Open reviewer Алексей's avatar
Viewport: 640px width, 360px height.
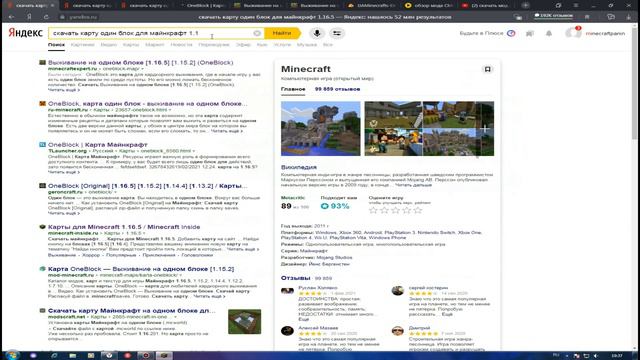287,331
